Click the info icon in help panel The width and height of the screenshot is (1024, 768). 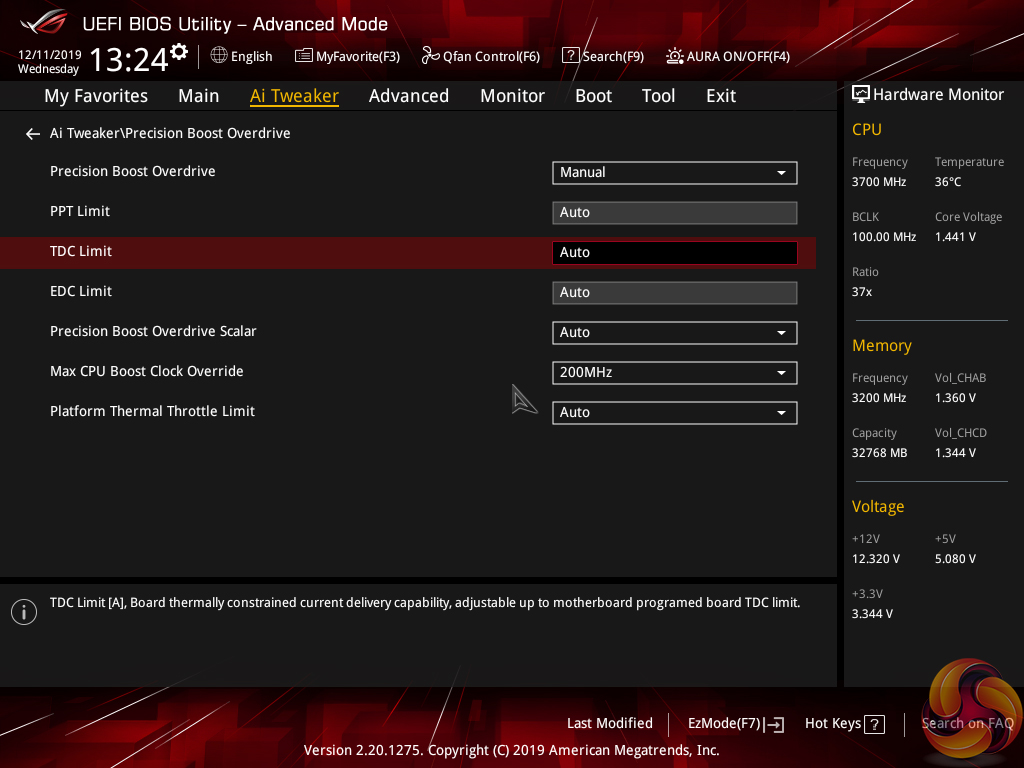pyautogui.click(x=24, y=612)
